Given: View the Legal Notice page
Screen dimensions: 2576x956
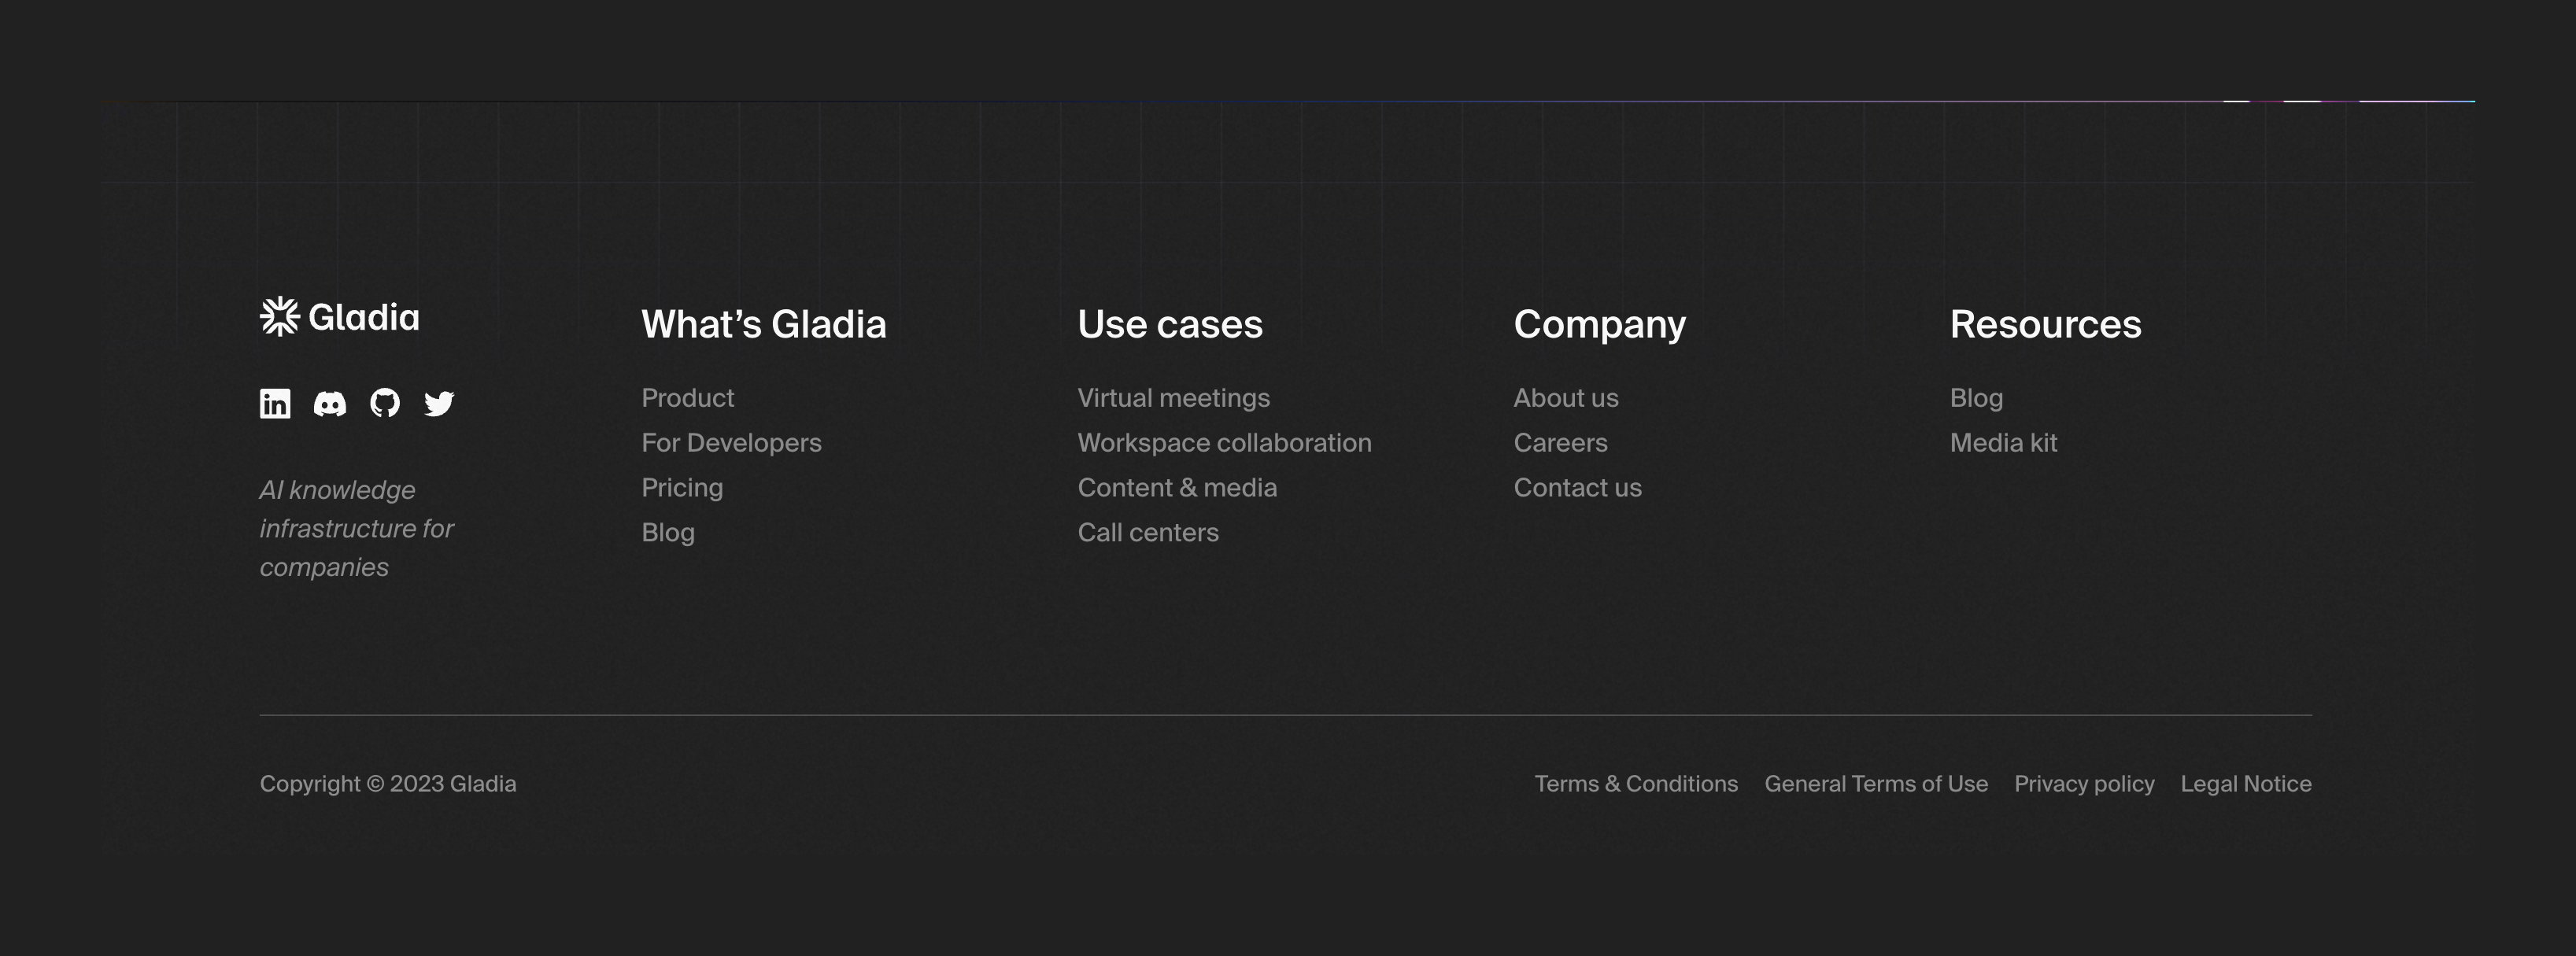Looking at the screenshot, I should [2245, 784].
